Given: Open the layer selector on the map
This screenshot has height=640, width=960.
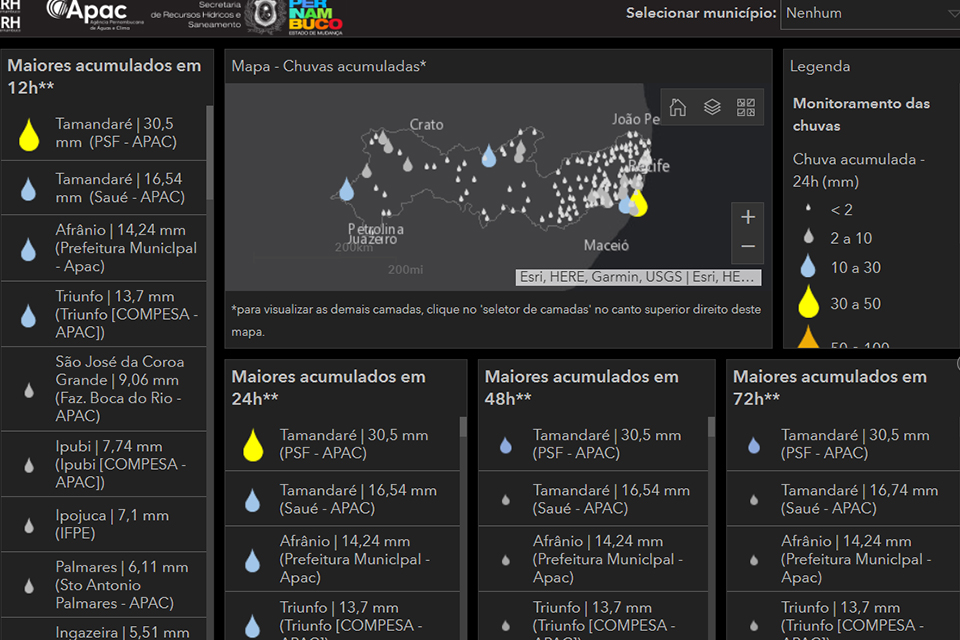Looking at the screenshot, I should [x=711, y=107].
